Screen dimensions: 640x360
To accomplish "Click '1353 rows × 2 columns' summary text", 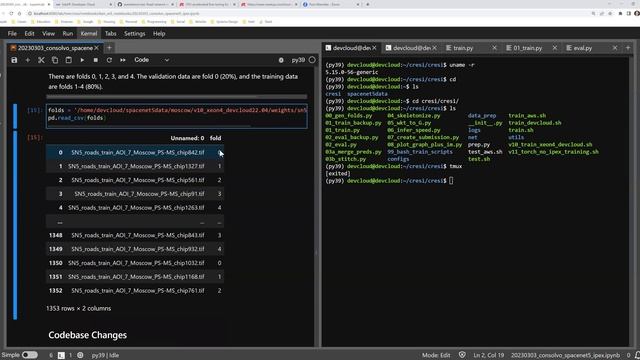I will pyautogui.click(x=78, y=308).
